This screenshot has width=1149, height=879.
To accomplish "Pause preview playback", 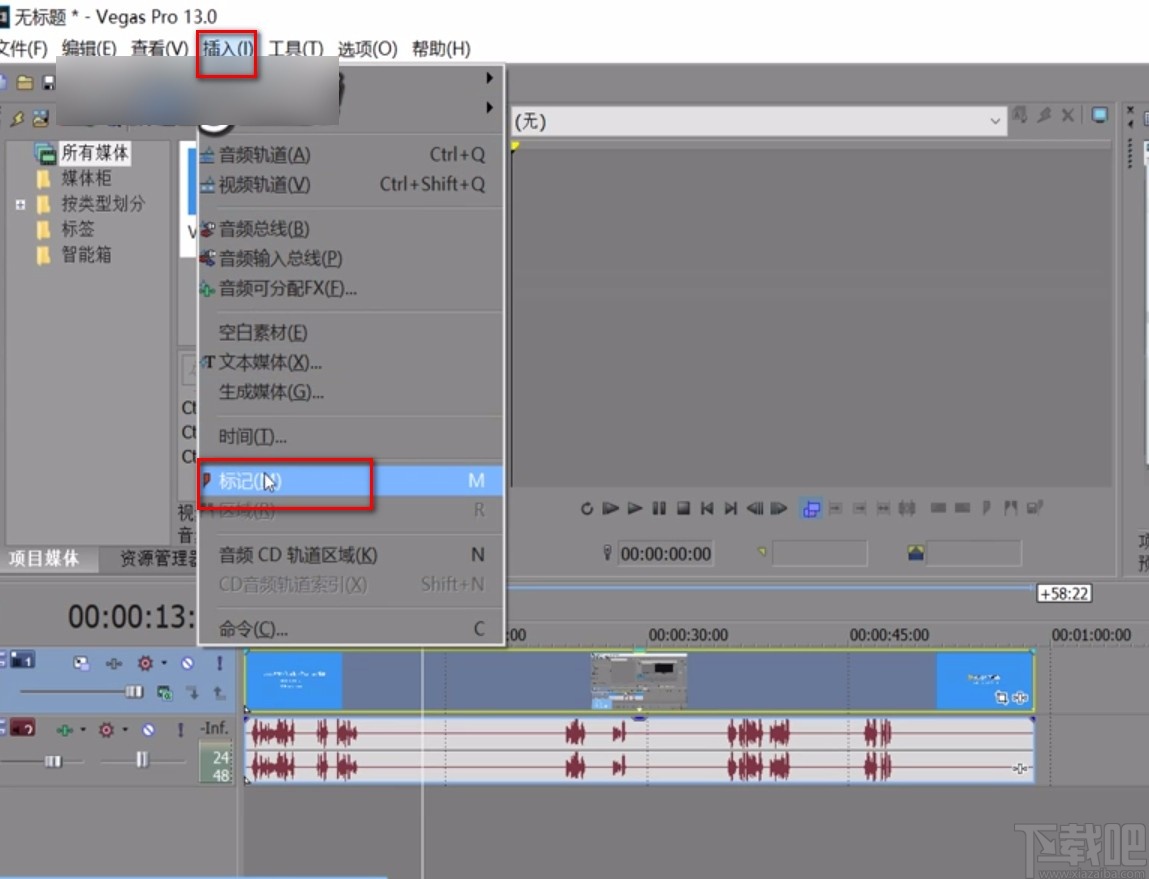I will [659, 508].
